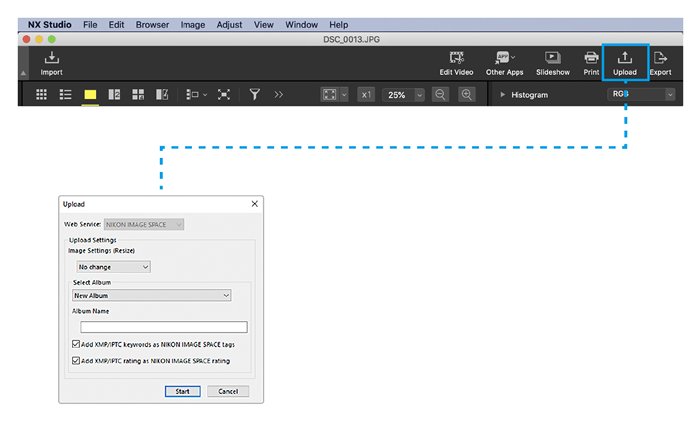Open the 25% zoom level dropdown

(404, 94)
